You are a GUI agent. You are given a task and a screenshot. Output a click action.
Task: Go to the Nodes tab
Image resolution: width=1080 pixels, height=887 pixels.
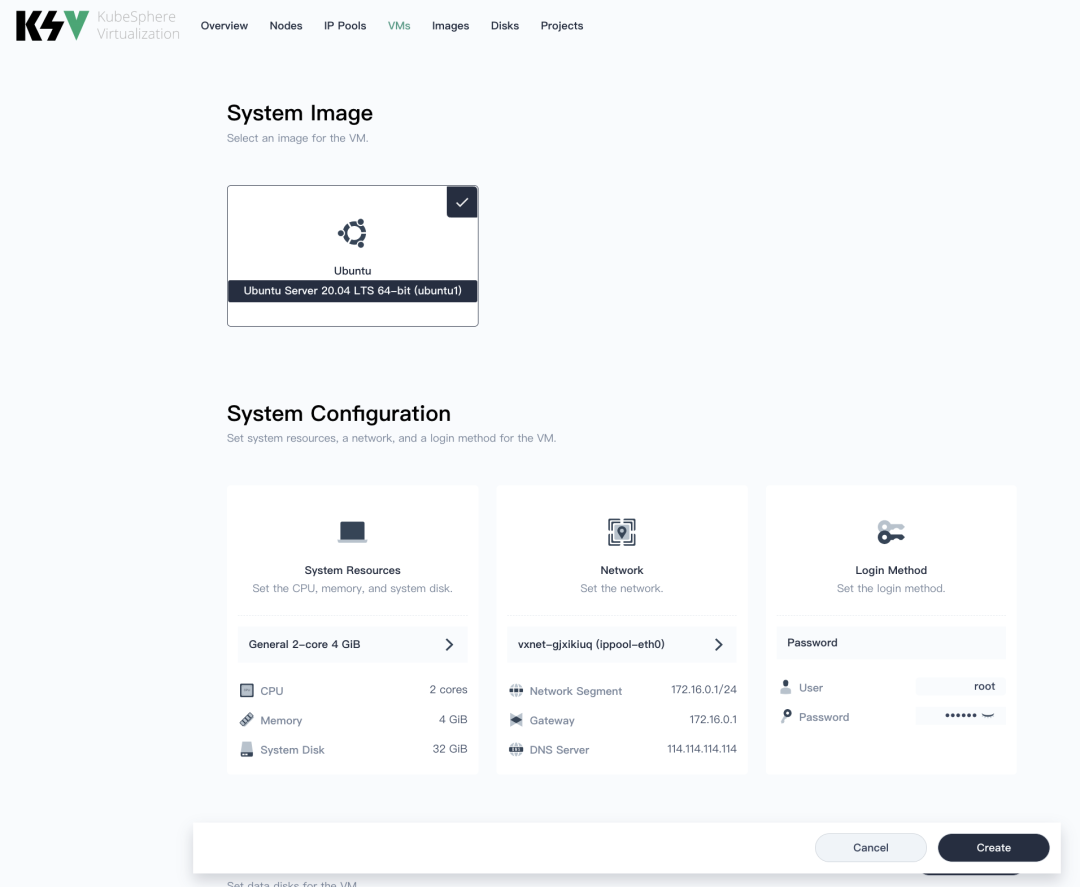pos(286,25)
